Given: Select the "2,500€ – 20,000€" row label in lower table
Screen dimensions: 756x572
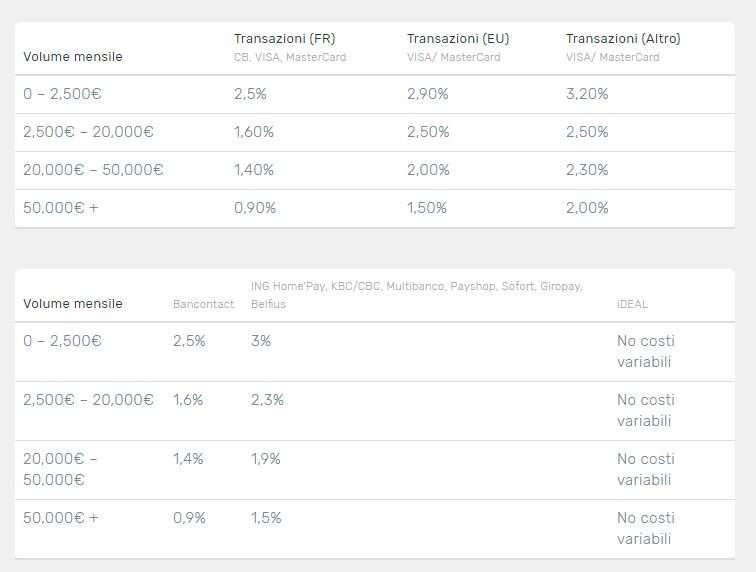Looking at the screenshot, I should click(x=88, y=400).
